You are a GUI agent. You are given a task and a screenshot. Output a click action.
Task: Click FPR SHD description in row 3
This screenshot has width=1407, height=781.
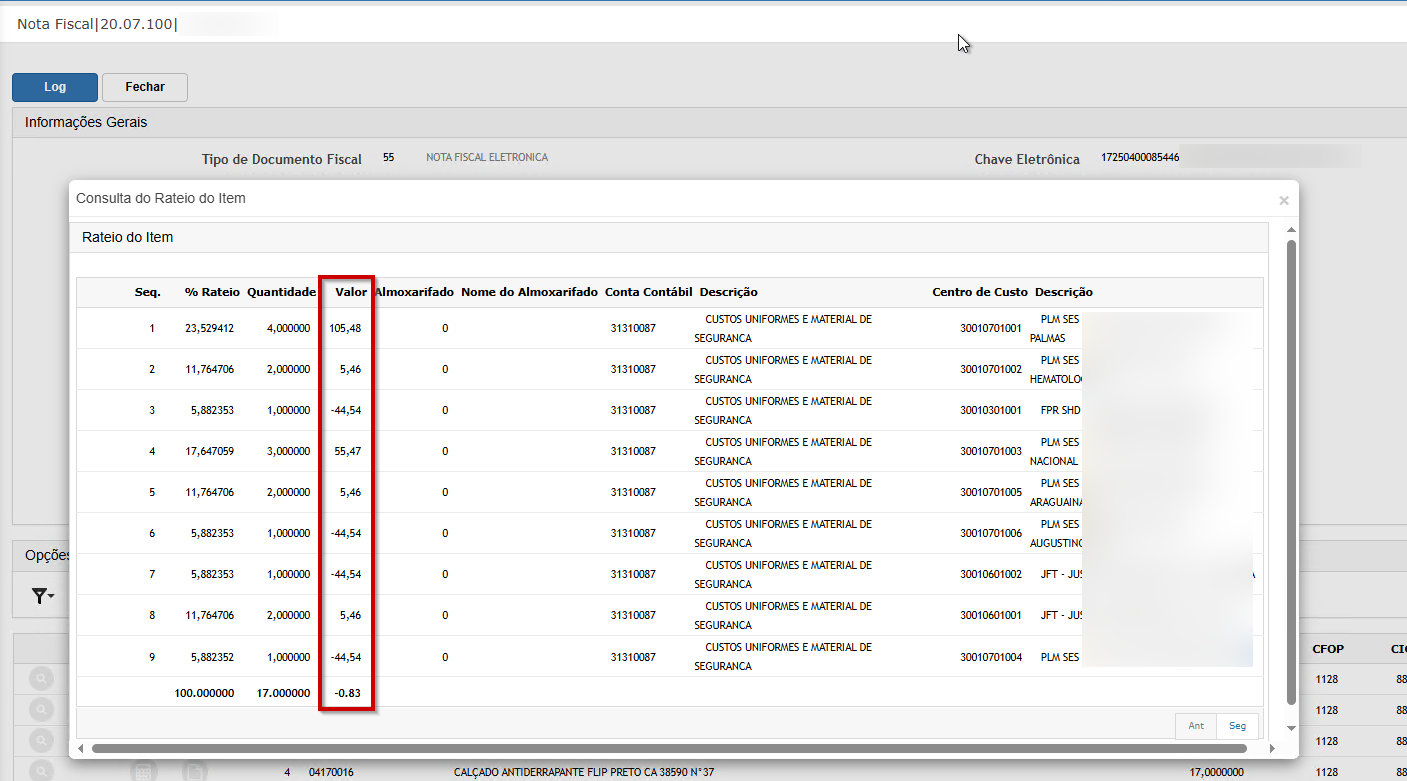1061,410
